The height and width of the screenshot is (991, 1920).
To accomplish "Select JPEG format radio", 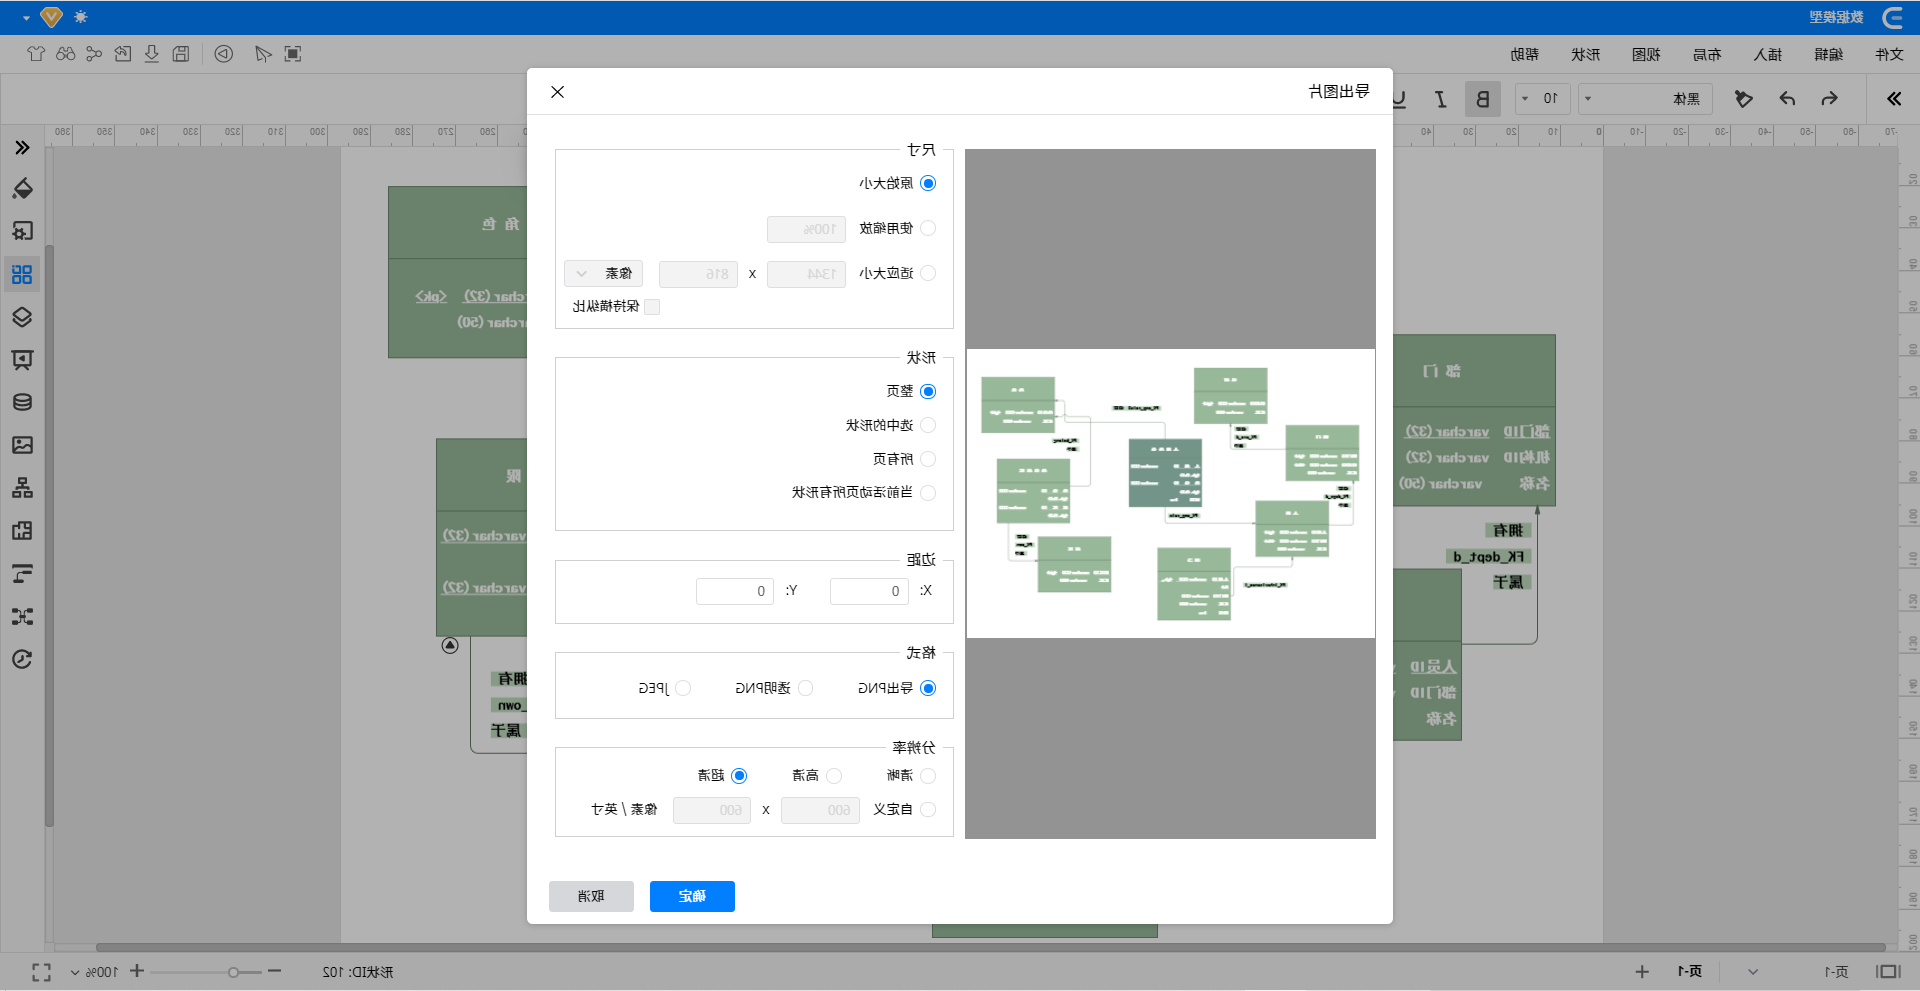I will (683, 688).
